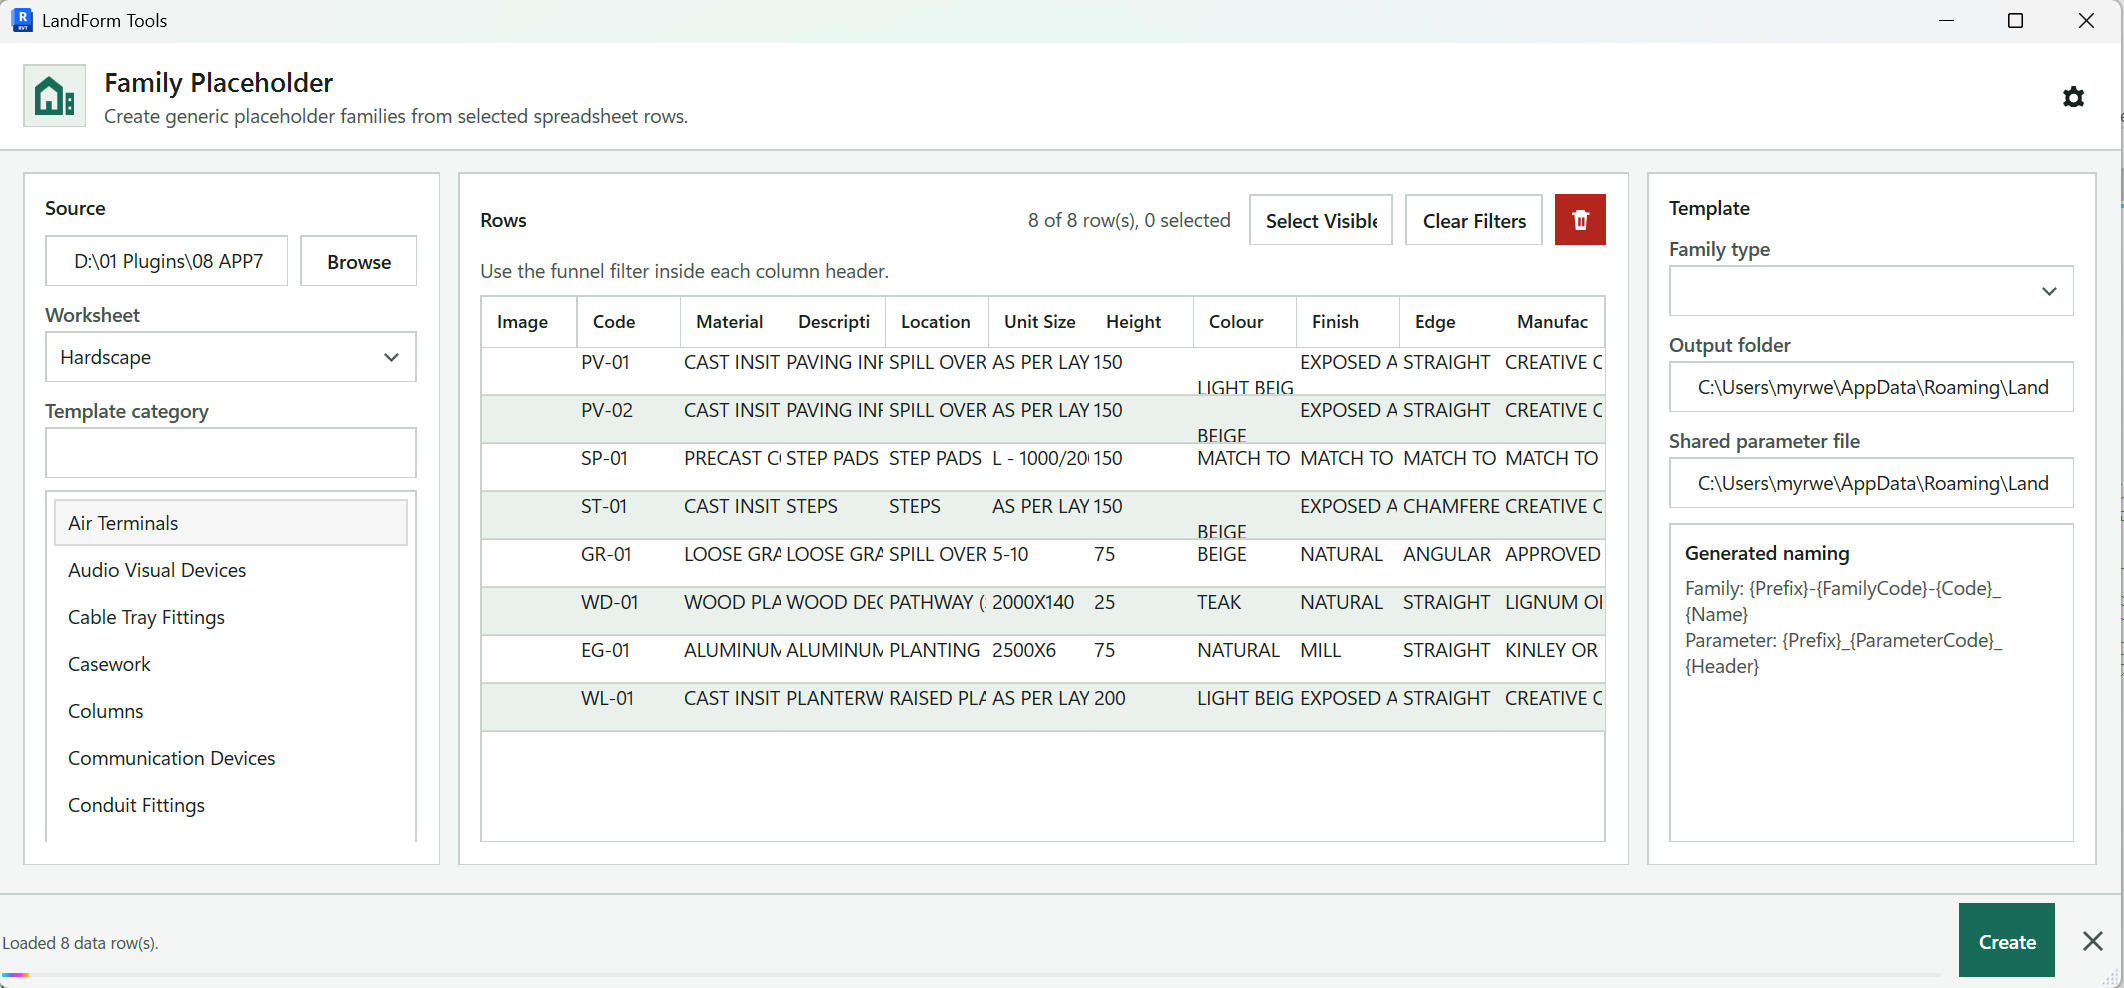Select Cable Tray Fittings category
The image size is (2124, 988).
click(x=231, y=617)
